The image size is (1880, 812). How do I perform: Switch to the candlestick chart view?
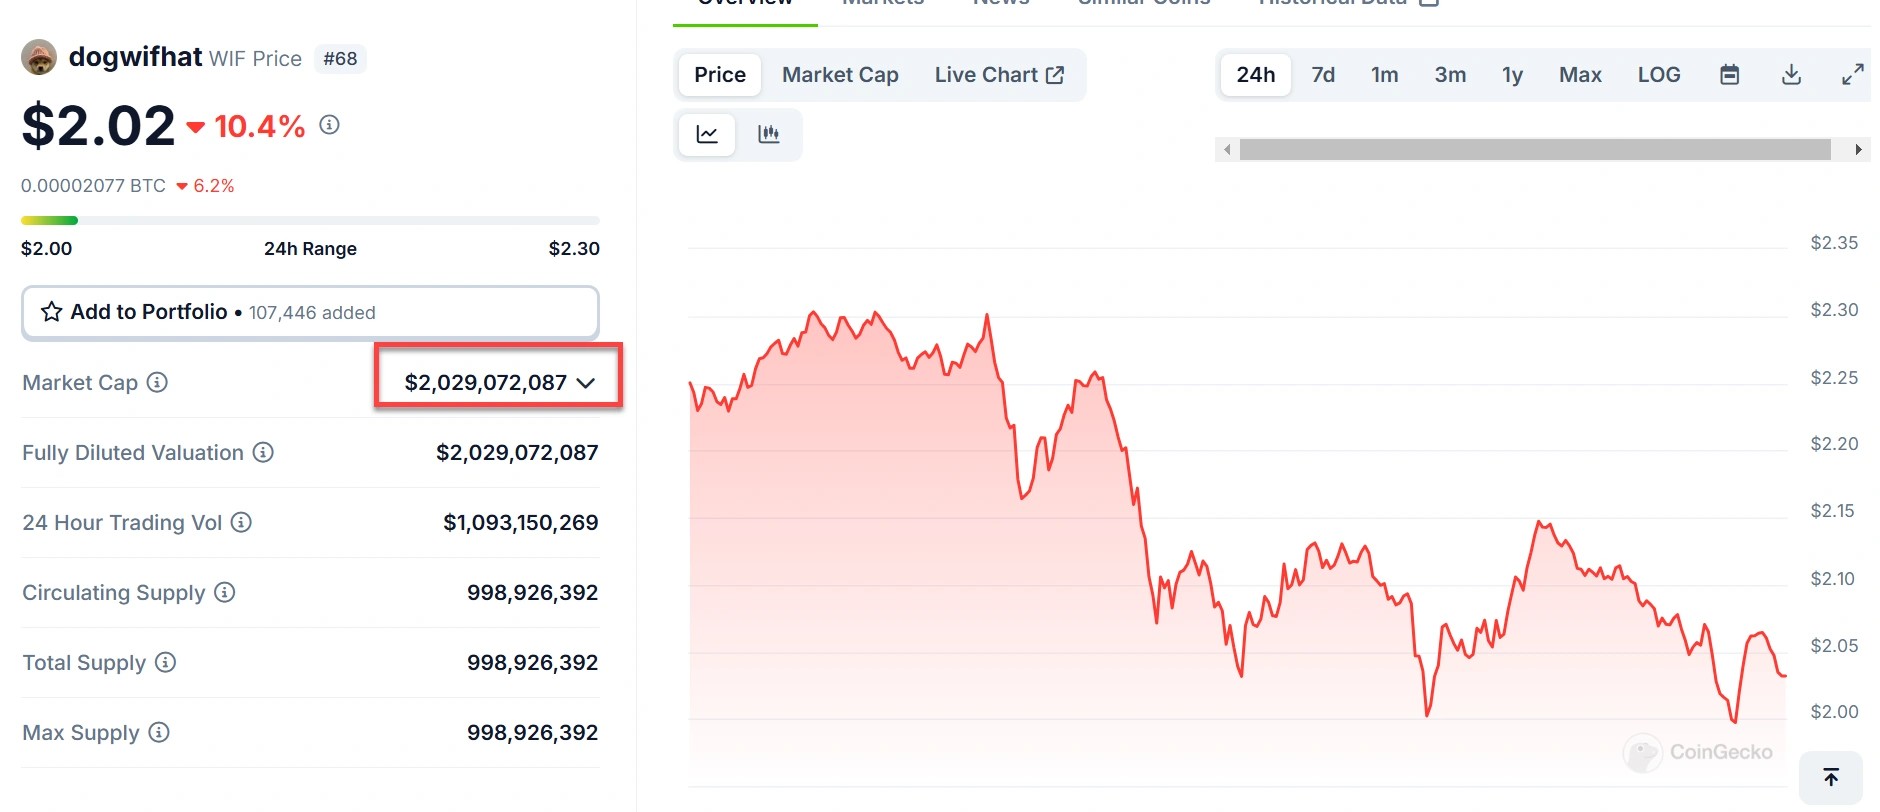[768, 134]
